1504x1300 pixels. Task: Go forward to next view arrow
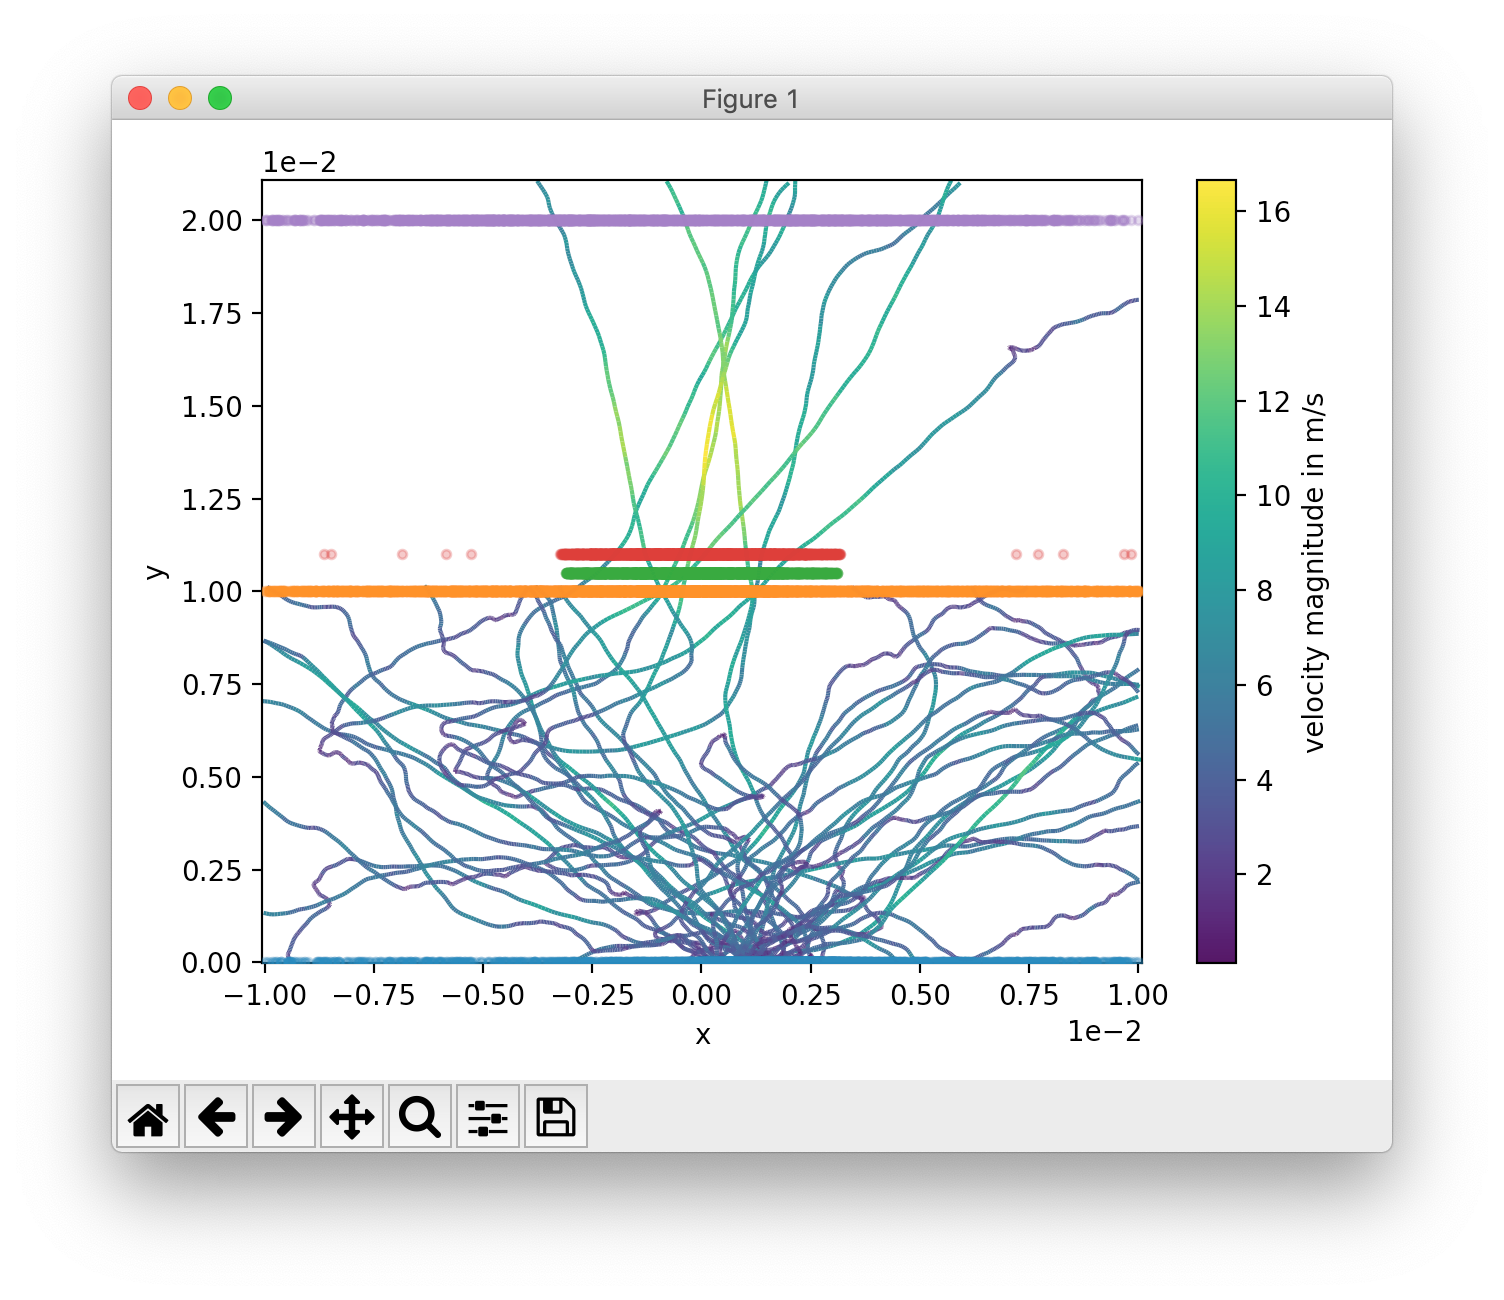[284, 1116]
